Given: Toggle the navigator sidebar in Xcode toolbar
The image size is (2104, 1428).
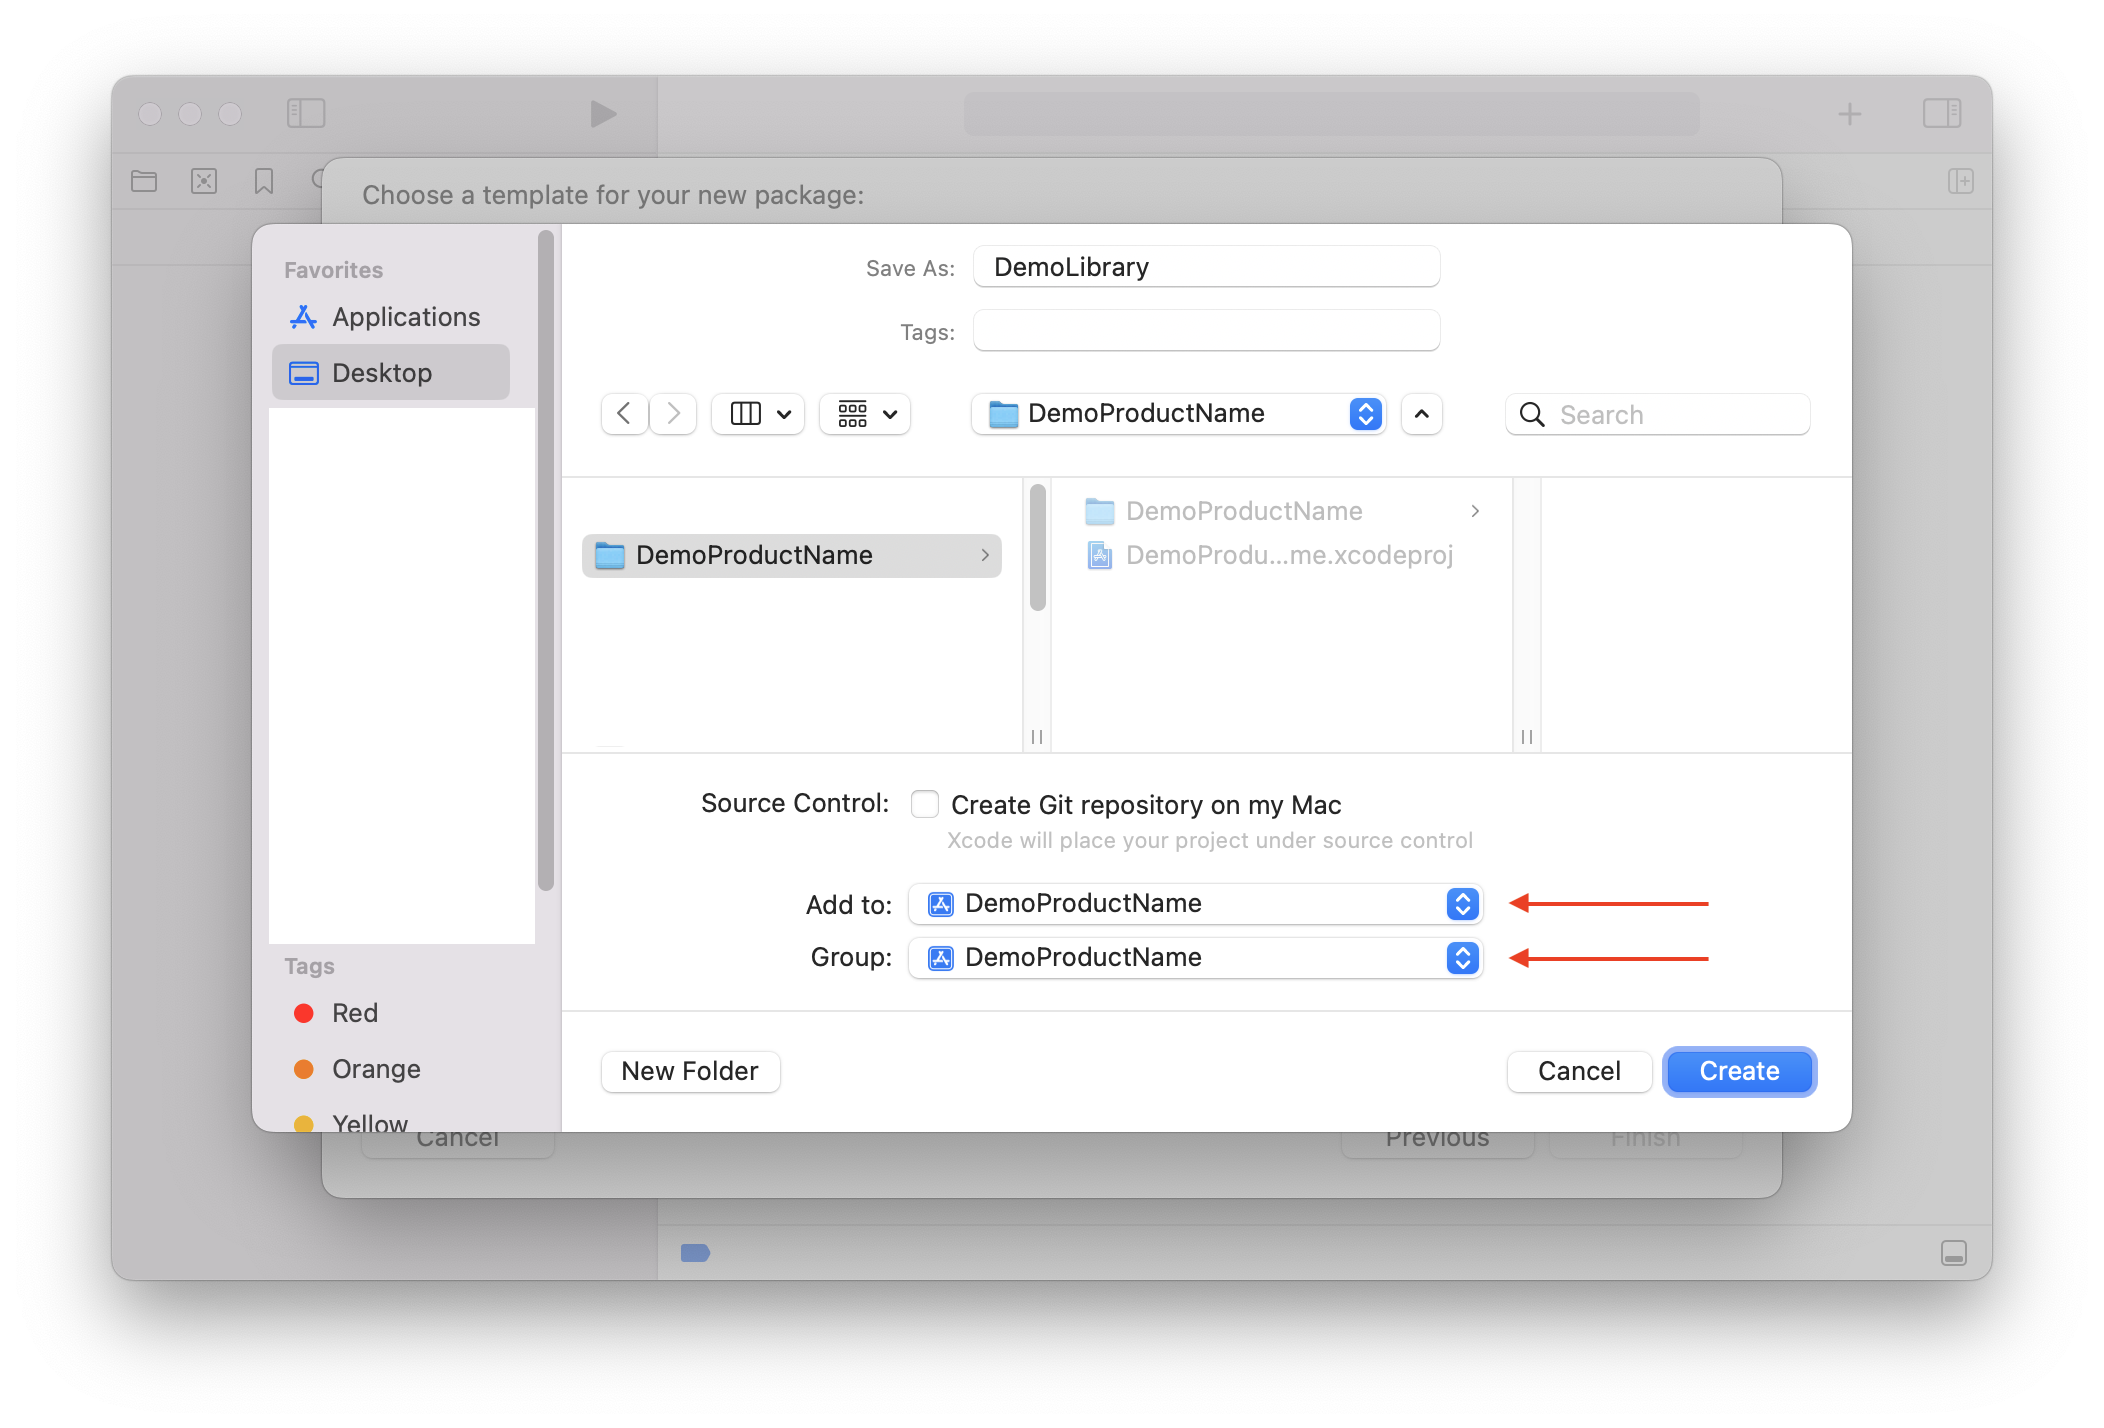Looking at the screenshot, I should [x=306, y=113].
